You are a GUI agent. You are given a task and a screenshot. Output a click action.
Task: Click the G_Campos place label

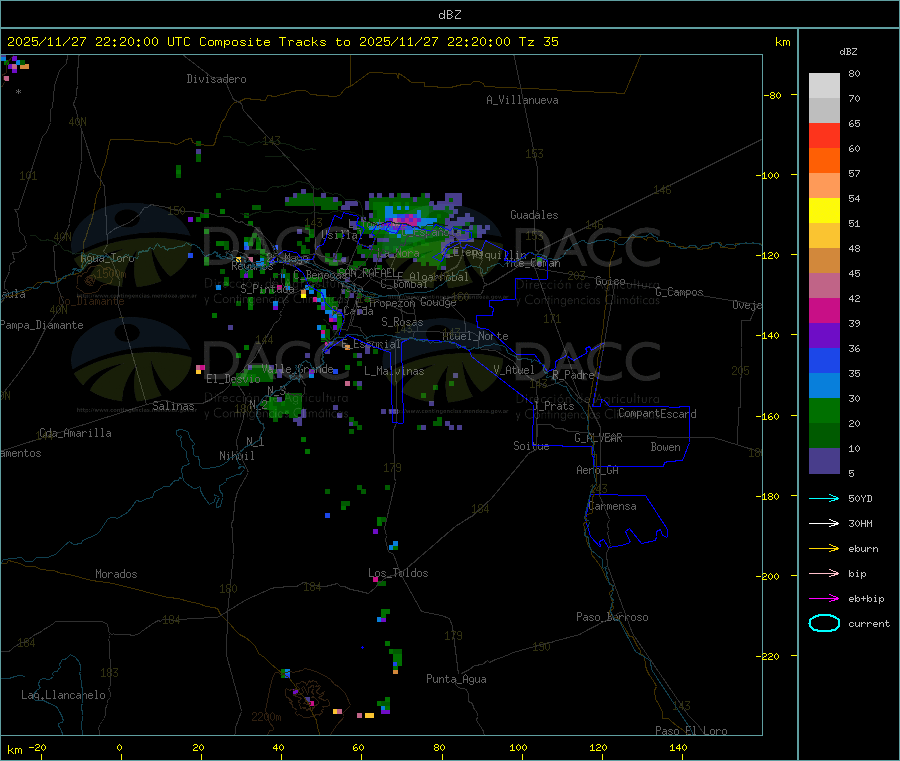(679, 292)
